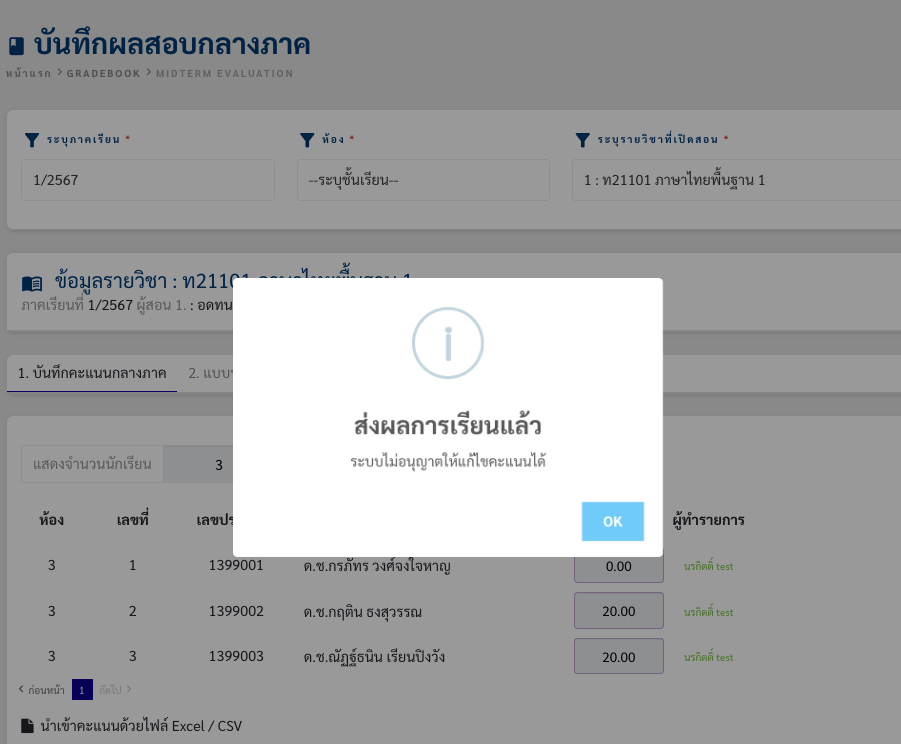Click the book icon beside page title
The image size is (901, 744).
(16, 46)
